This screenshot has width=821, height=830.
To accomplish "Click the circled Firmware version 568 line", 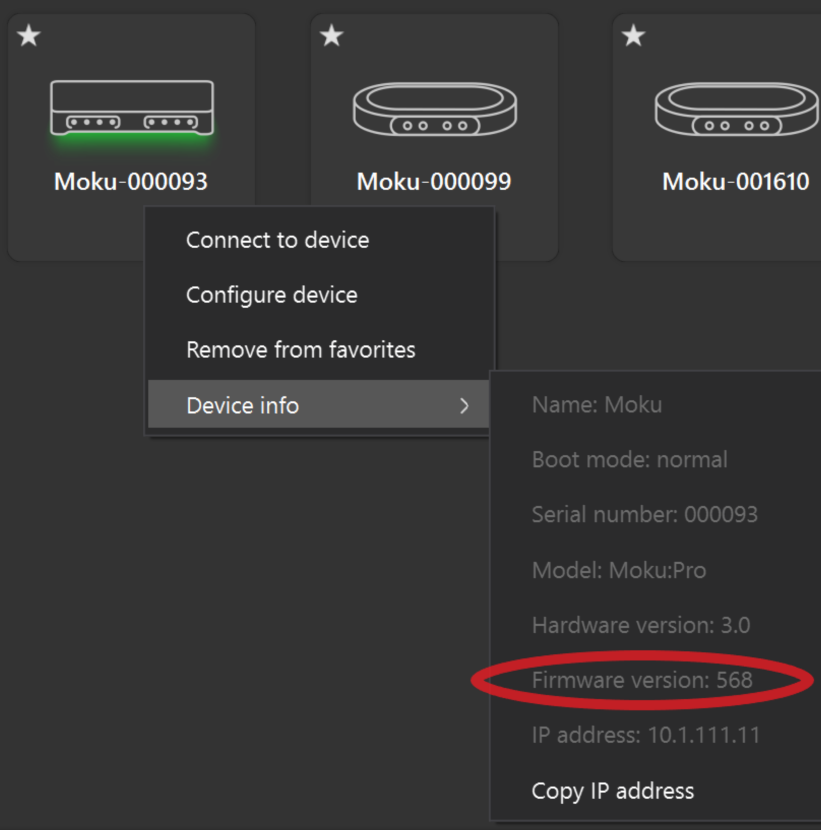I will tap(642, 680).
